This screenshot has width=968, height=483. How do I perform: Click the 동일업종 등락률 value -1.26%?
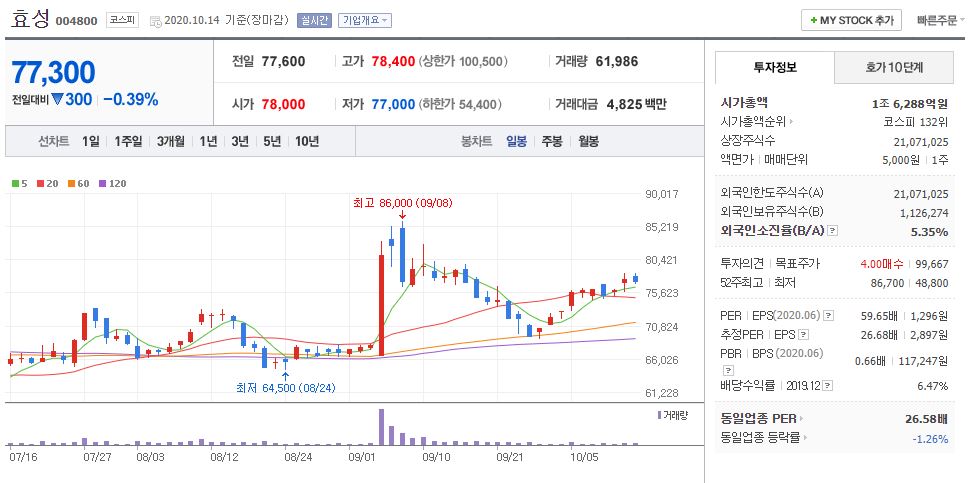coord(930,439)
